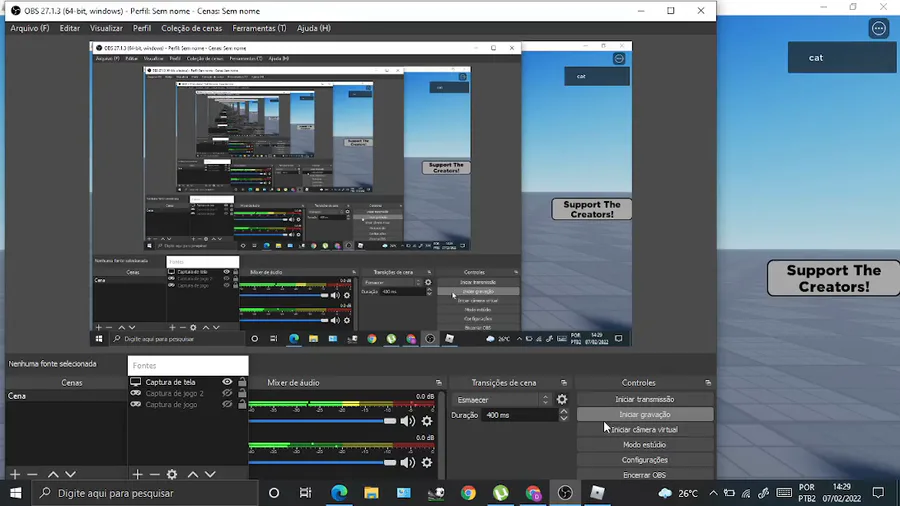900x506 pixels.
Task: Open Cortana circle icon on taskbar
Action: [x=274, y=493]
